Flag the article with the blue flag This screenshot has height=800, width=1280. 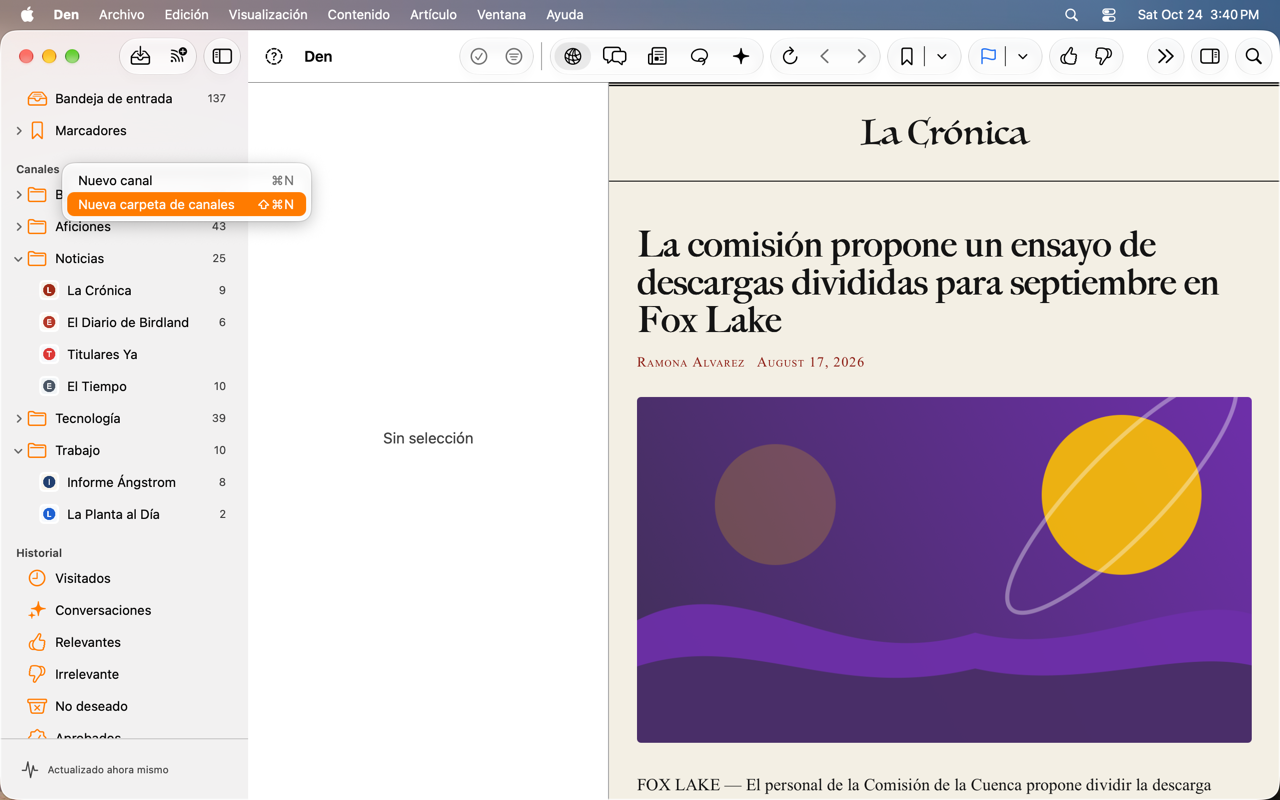[988, 57]
